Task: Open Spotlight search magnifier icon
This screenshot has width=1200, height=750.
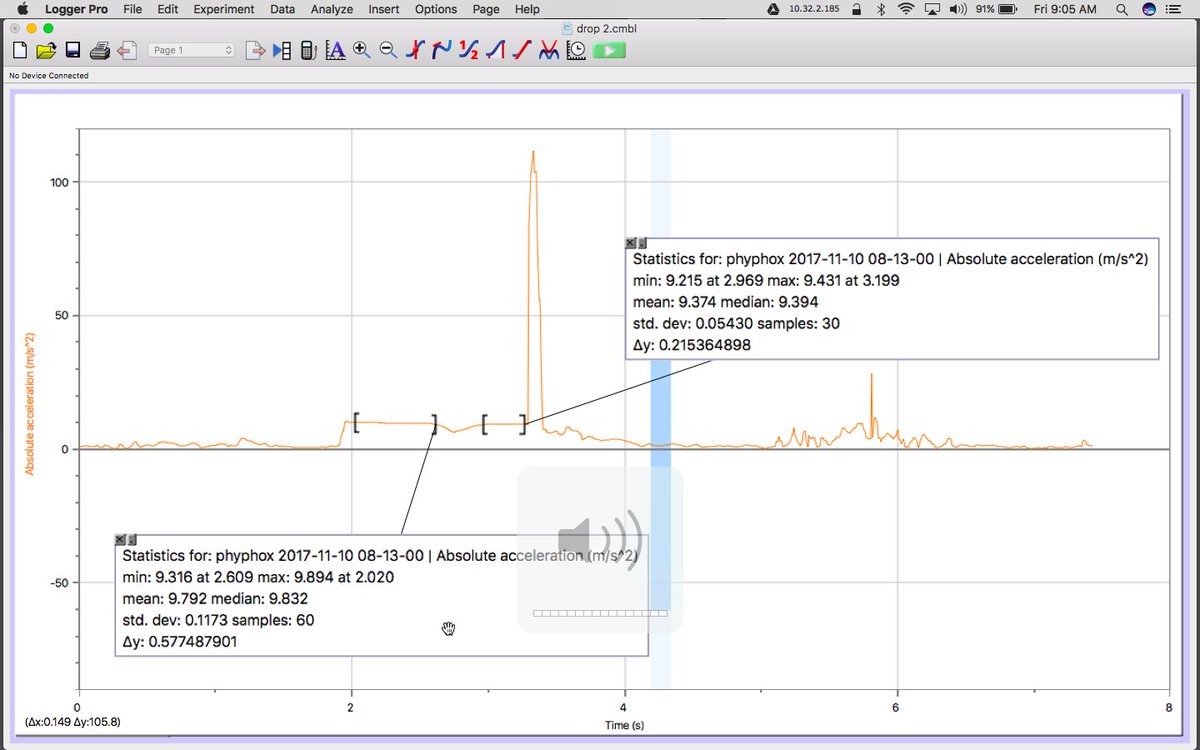Action: coord(1123,9)
